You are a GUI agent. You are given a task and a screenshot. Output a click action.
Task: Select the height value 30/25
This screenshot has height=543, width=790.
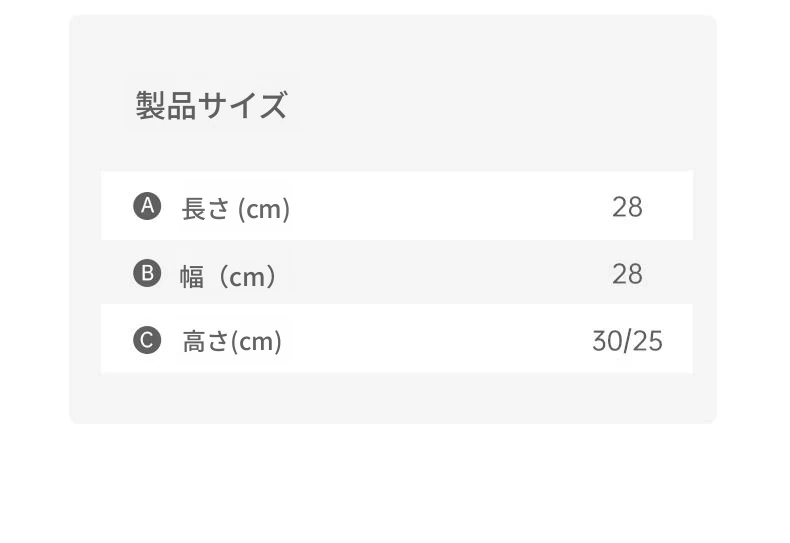[627, 341]
